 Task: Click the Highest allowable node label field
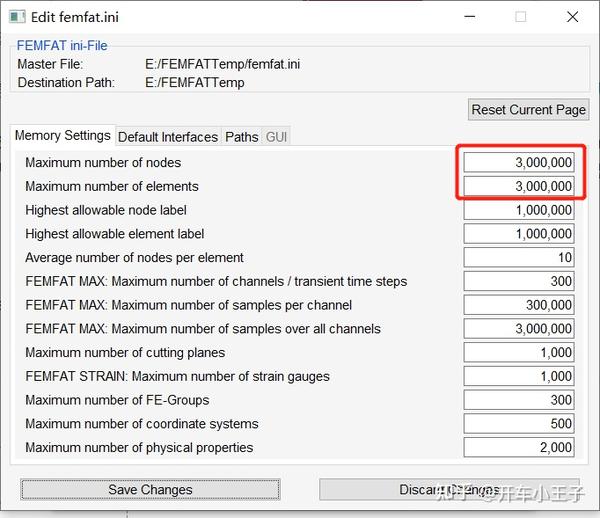point(519,210)
